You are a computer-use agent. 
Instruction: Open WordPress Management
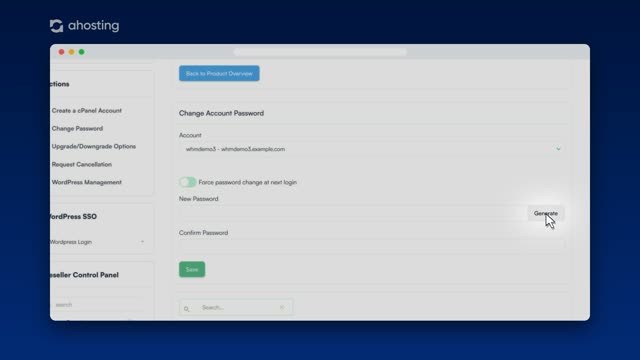point(87,182)
